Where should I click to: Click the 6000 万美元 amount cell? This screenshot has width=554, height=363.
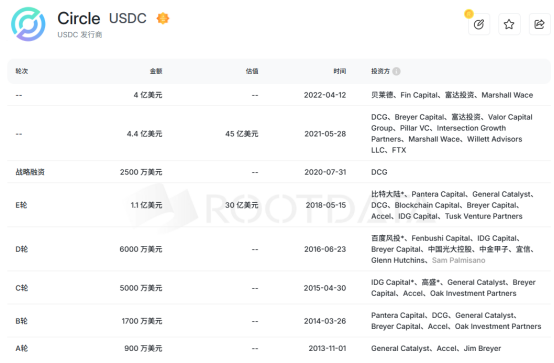141,250
